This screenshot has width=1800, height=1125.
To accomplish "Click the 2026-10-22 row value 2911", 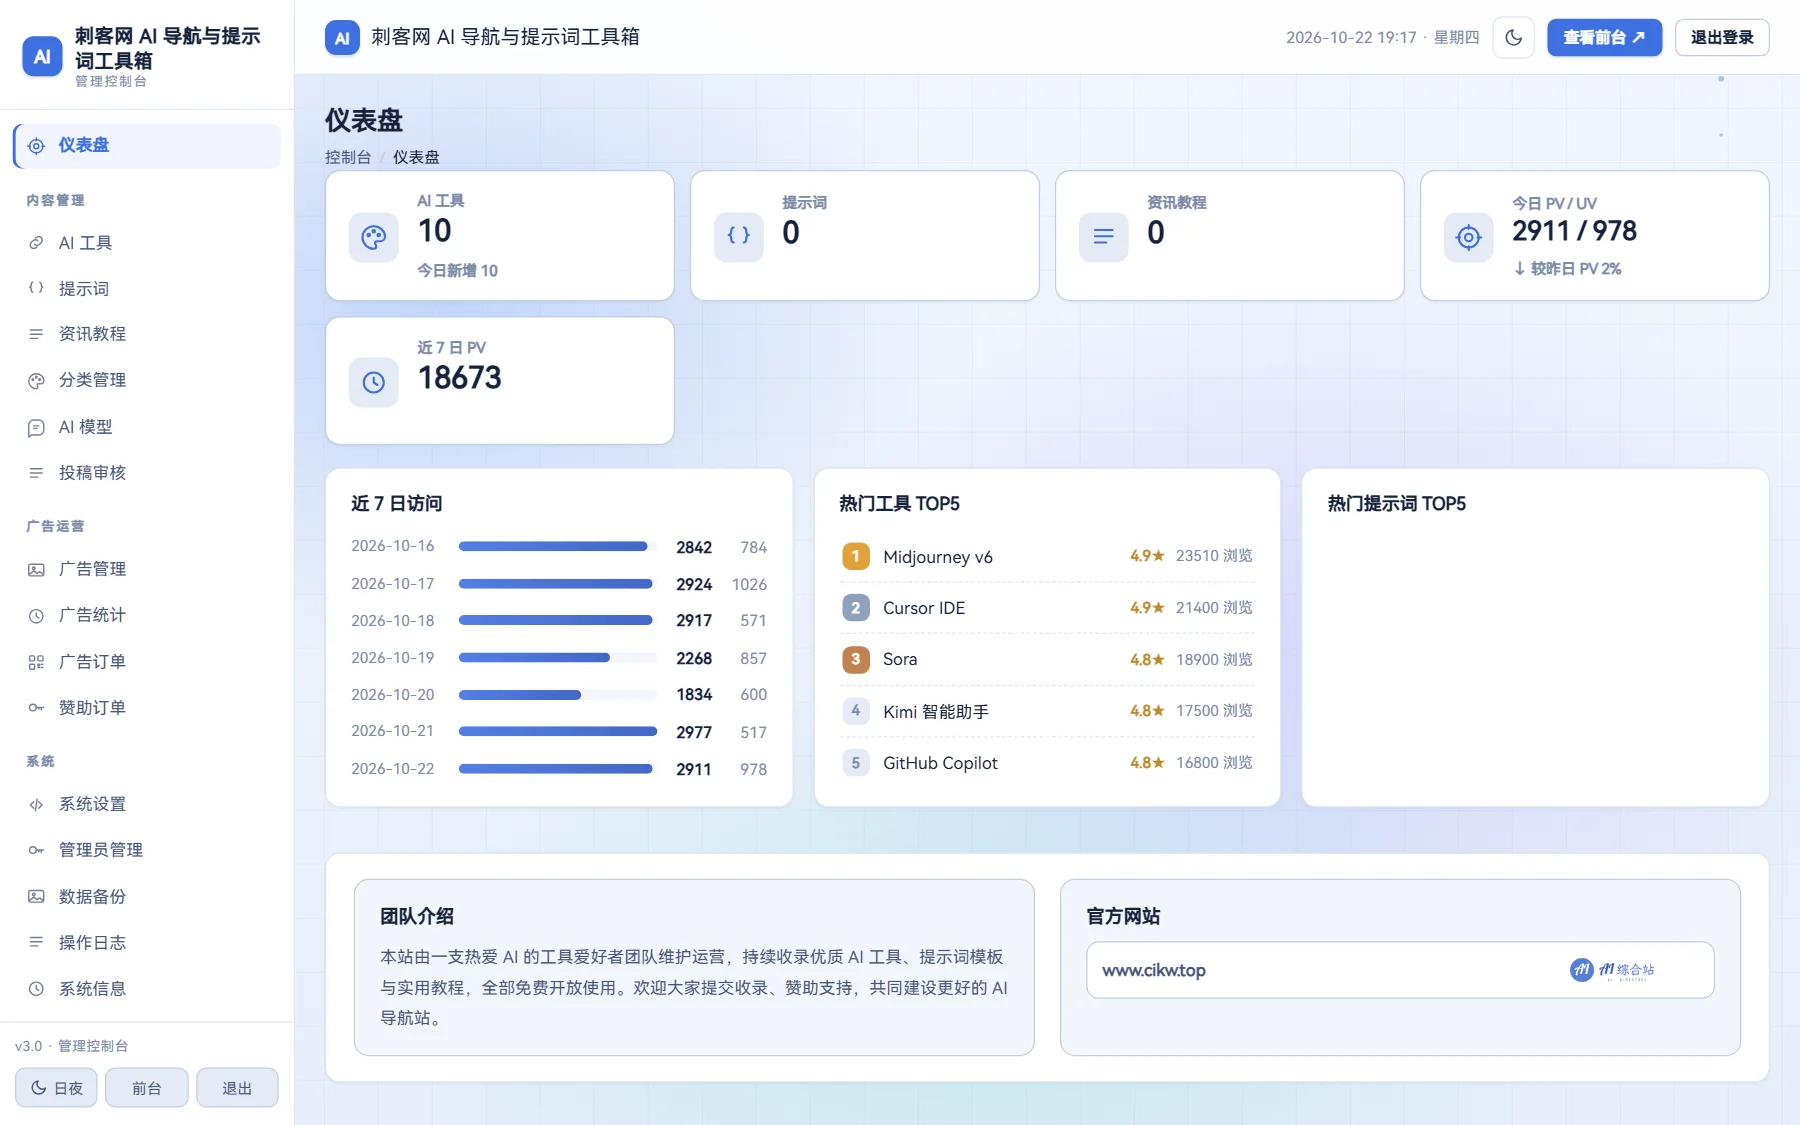I will tap(694, 770).
